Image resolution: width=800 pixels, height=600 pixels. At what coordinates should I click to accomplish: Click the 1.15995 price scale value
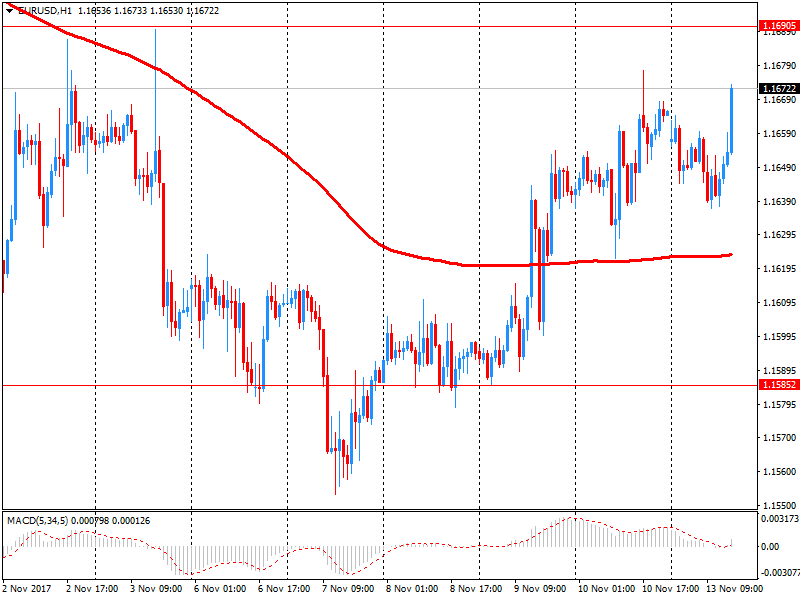[779, 336]
